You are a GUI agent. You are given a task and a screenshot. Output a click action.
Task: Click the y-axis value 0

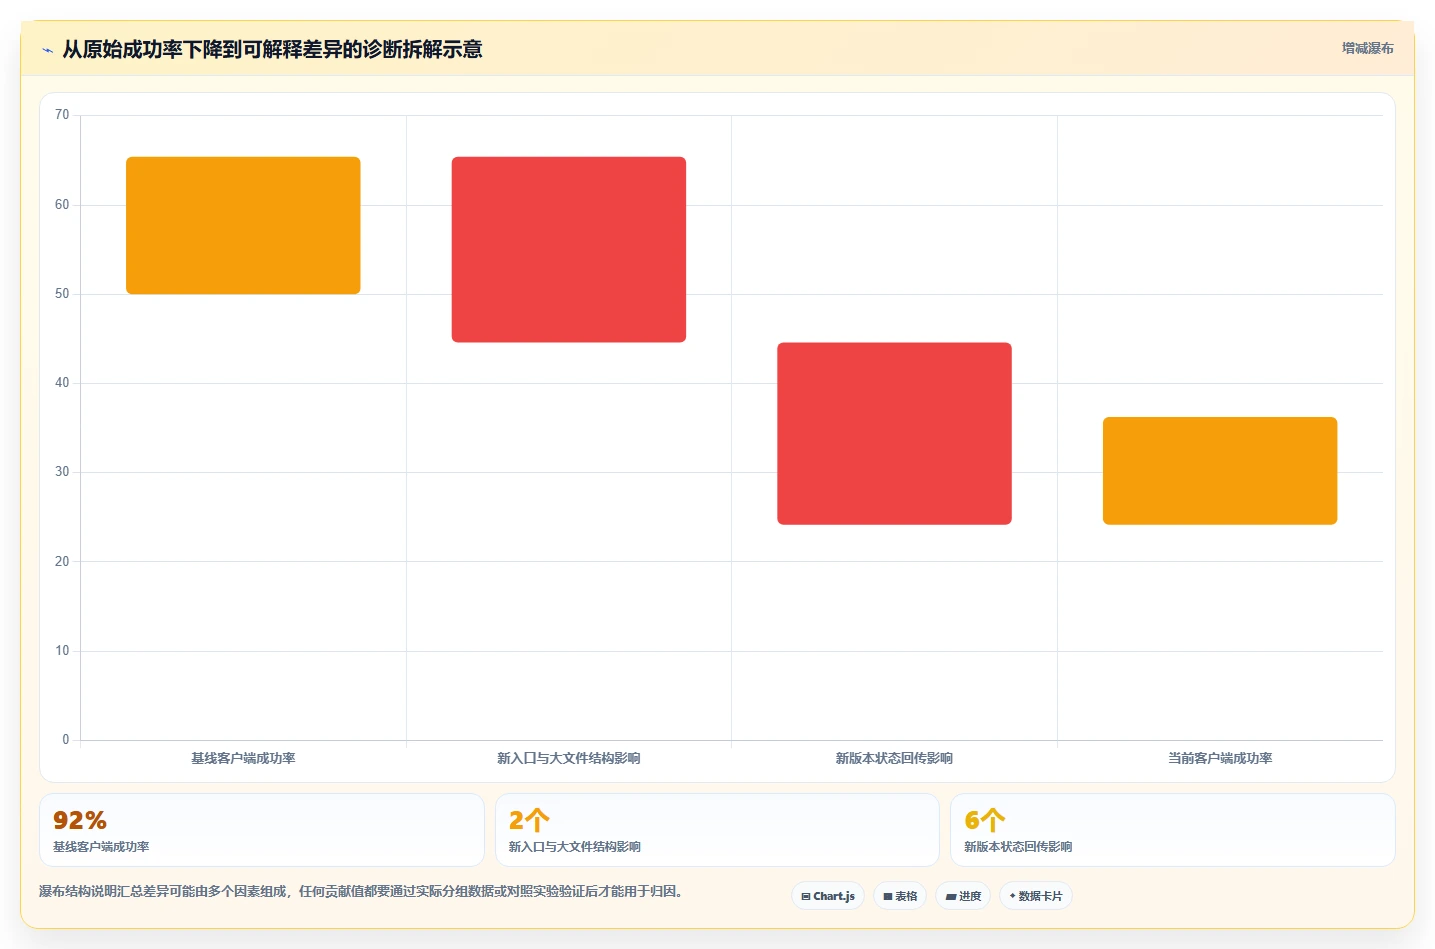pyautogui.click(x=66, y=740)
